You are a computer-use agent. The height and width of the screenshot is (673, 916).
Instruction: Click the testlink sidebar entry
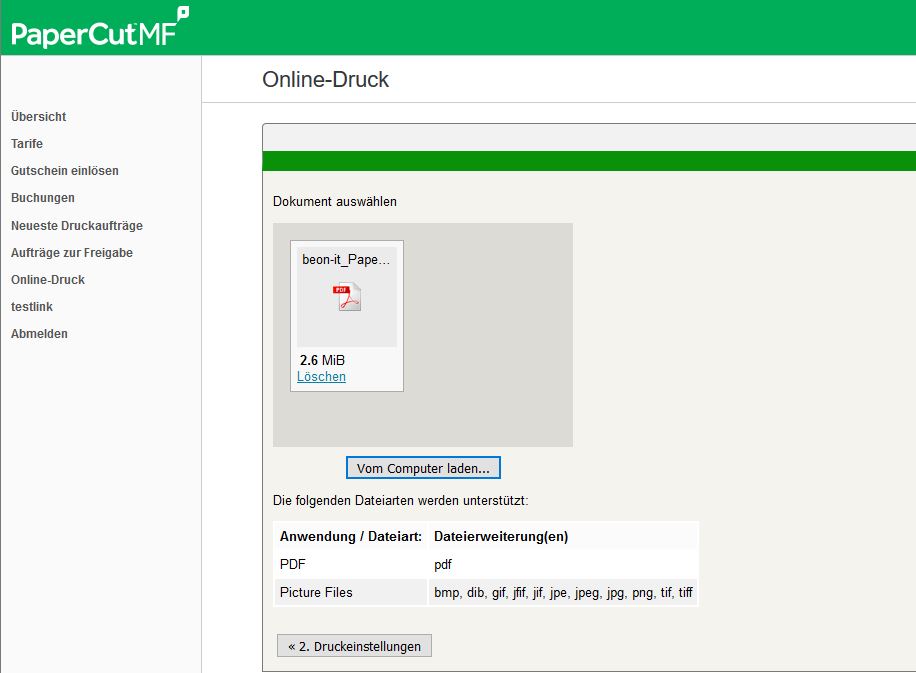[32, 307]
